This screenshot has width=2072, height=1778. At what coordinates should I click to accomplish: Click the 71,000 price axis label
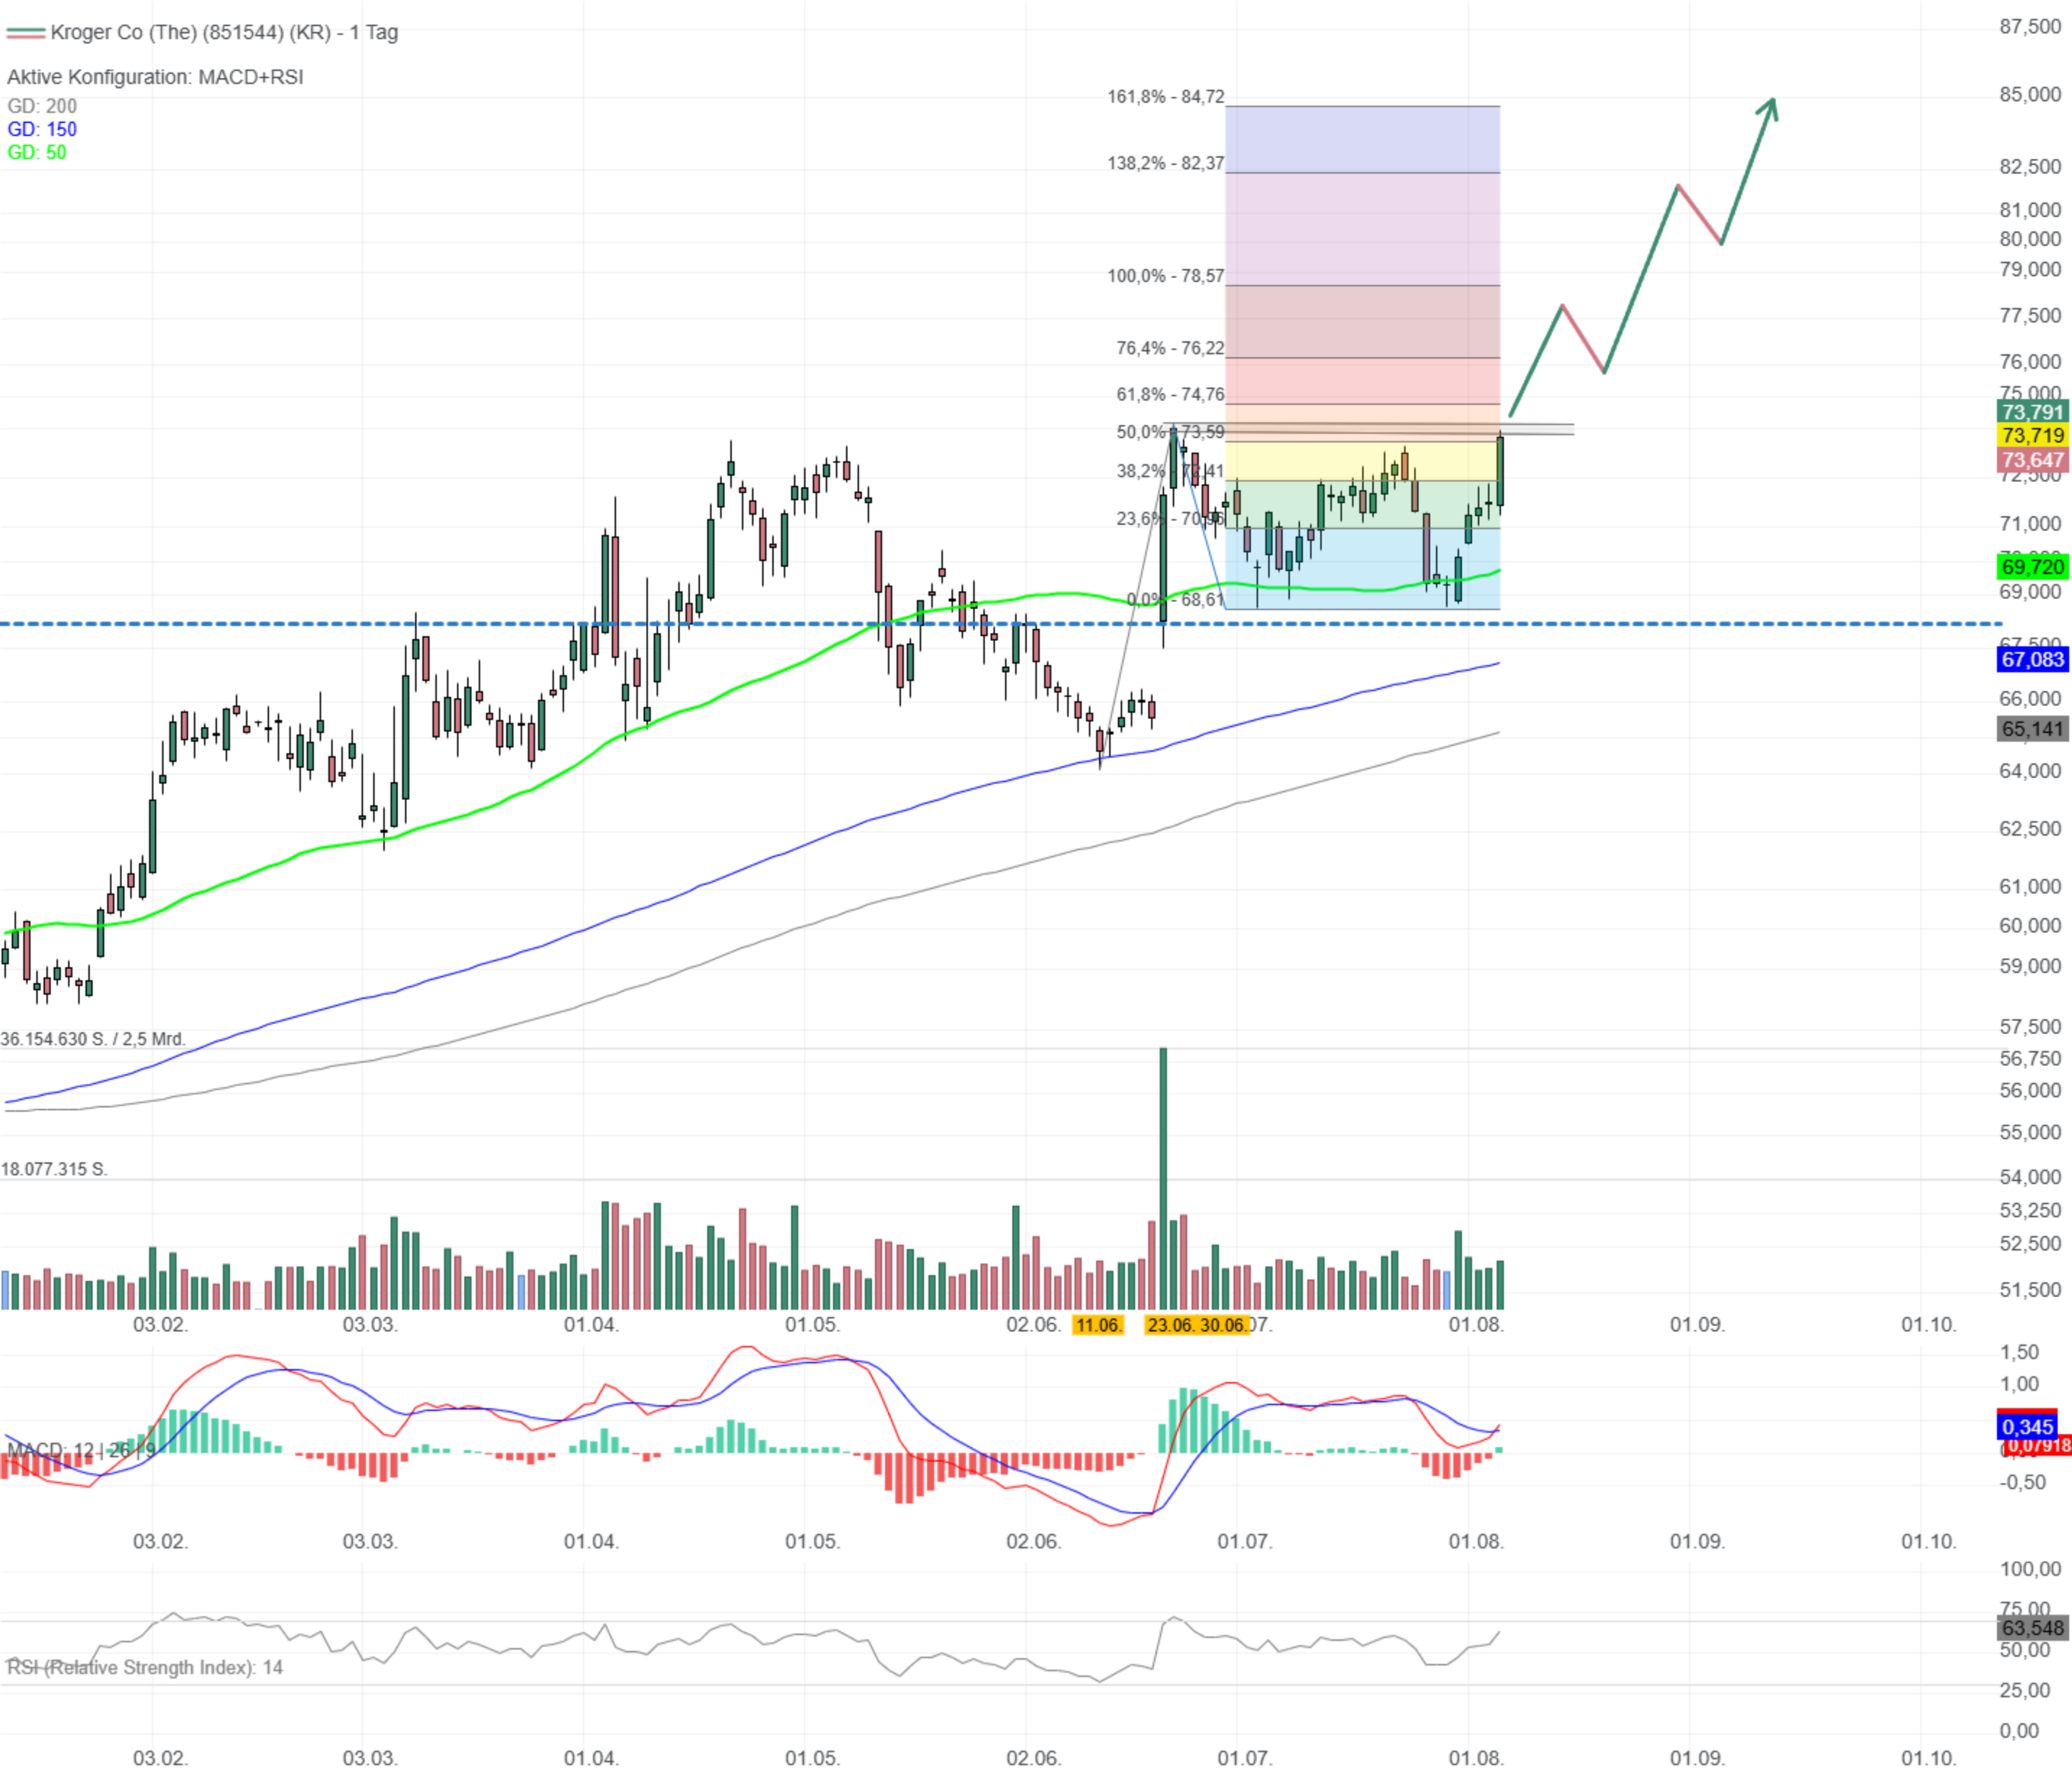(2030, 523)
